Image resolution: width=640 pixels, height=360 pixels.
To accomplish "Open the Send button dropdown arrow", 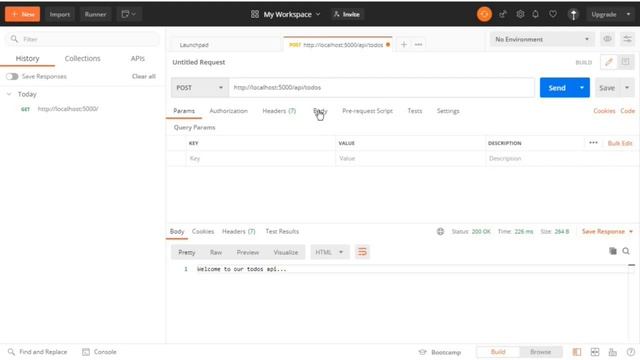I will point(582,87).
